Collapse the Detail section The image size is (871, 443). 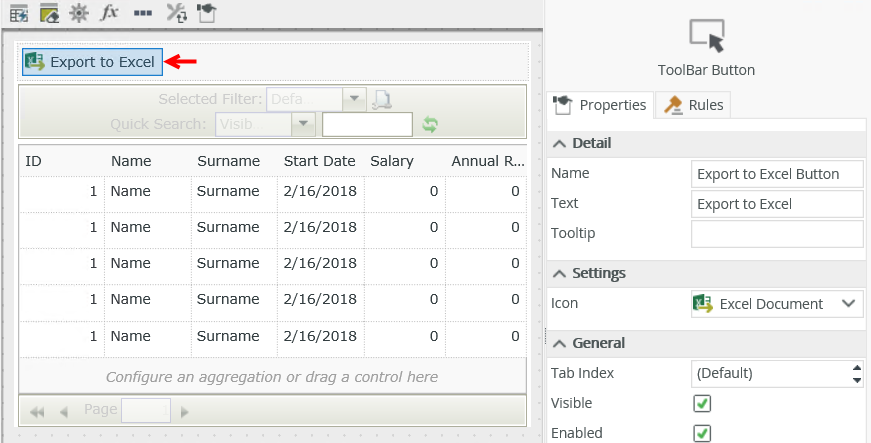(x=560, y=143)
